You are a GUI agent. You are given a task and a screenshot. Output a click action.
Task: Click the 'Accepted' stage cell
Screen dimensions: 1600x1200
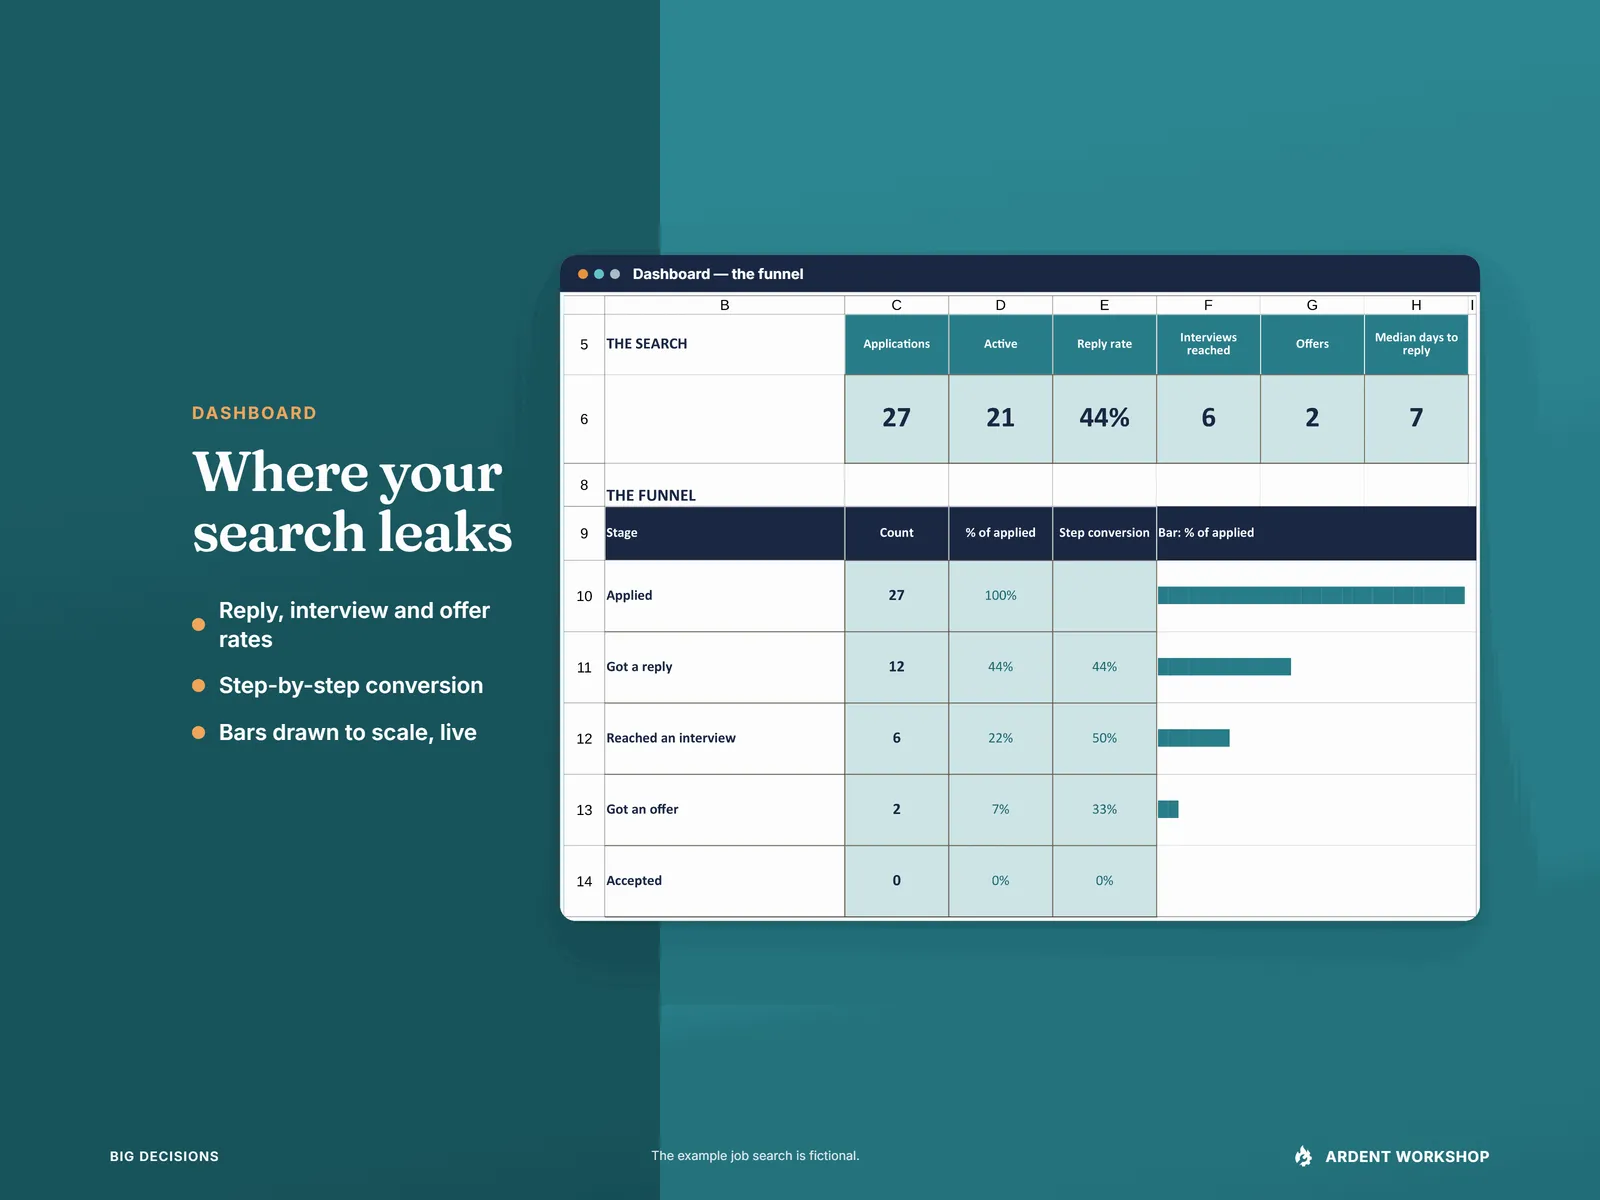pyautogui.click(x=725, y=881)
